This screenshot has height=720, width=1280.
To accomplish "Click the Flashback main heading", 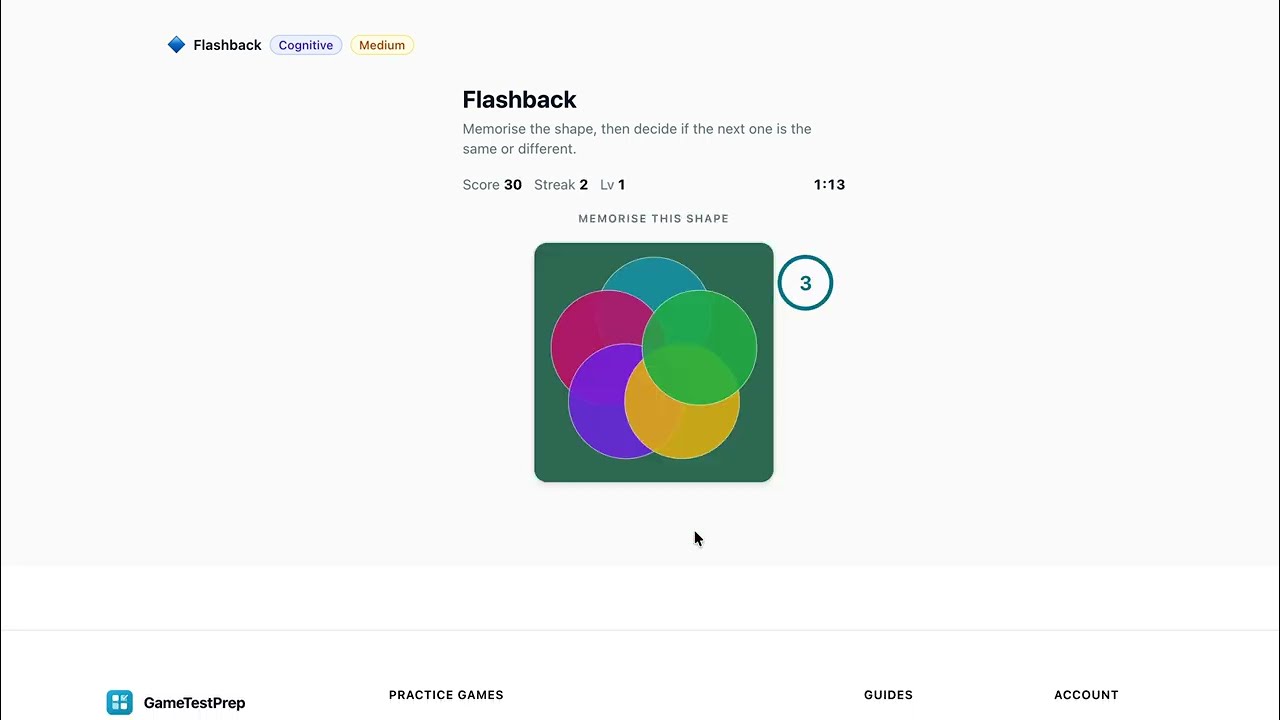I will click(519, 100).
